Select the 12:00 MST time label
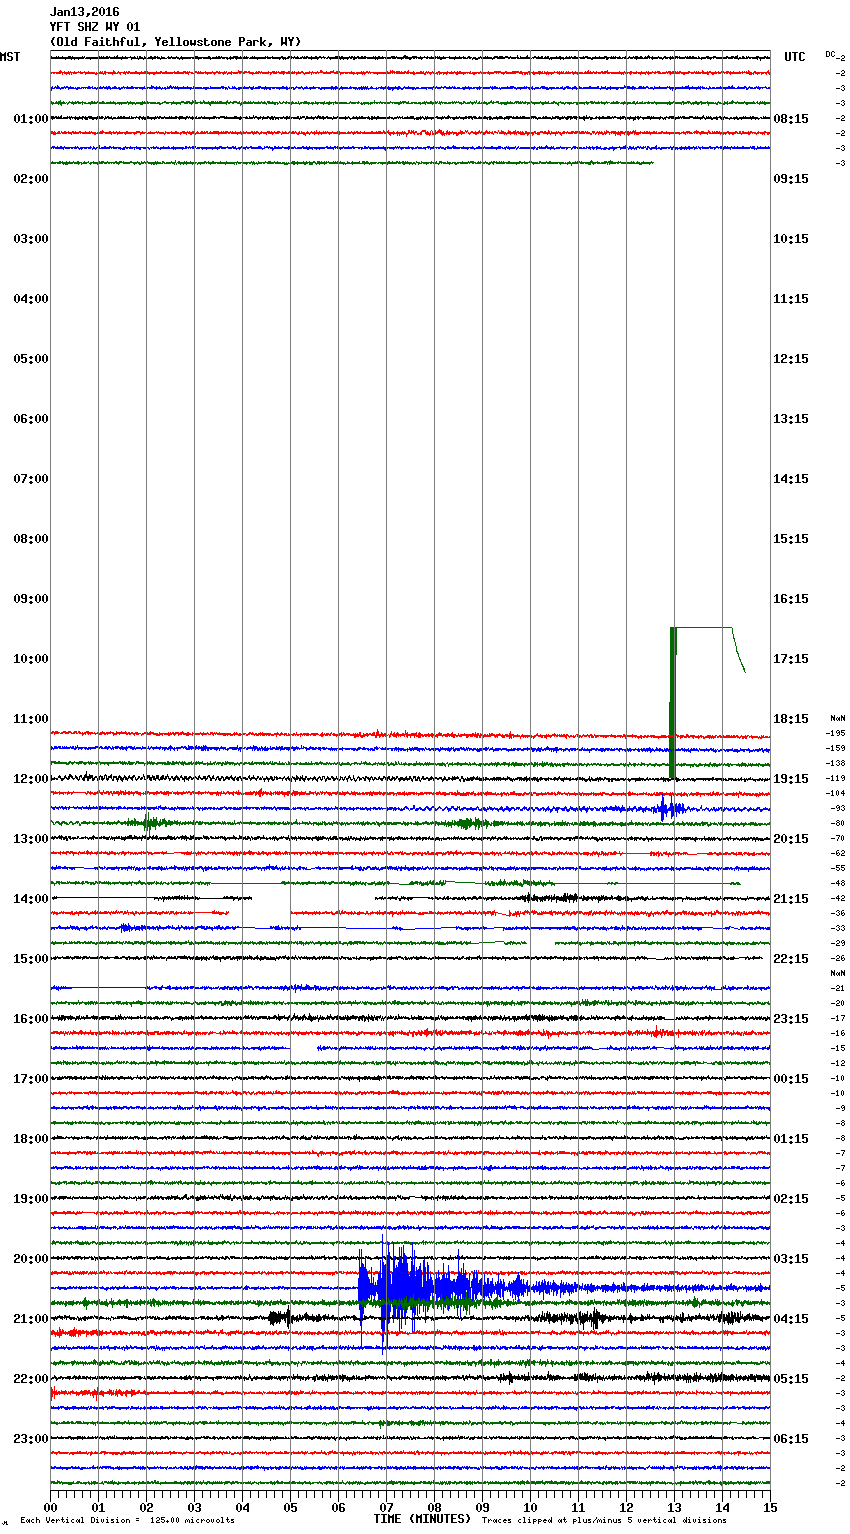 31,779
